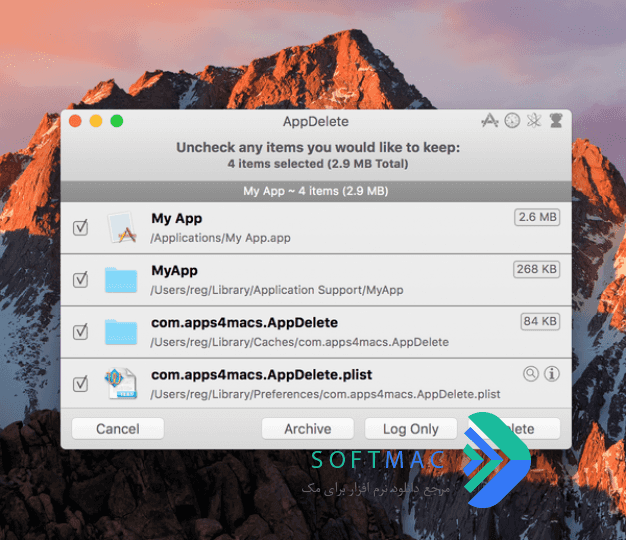626x540 pixels.
Task: Click the magnifier reveal icon on plist row
Action: pos(531,374)
